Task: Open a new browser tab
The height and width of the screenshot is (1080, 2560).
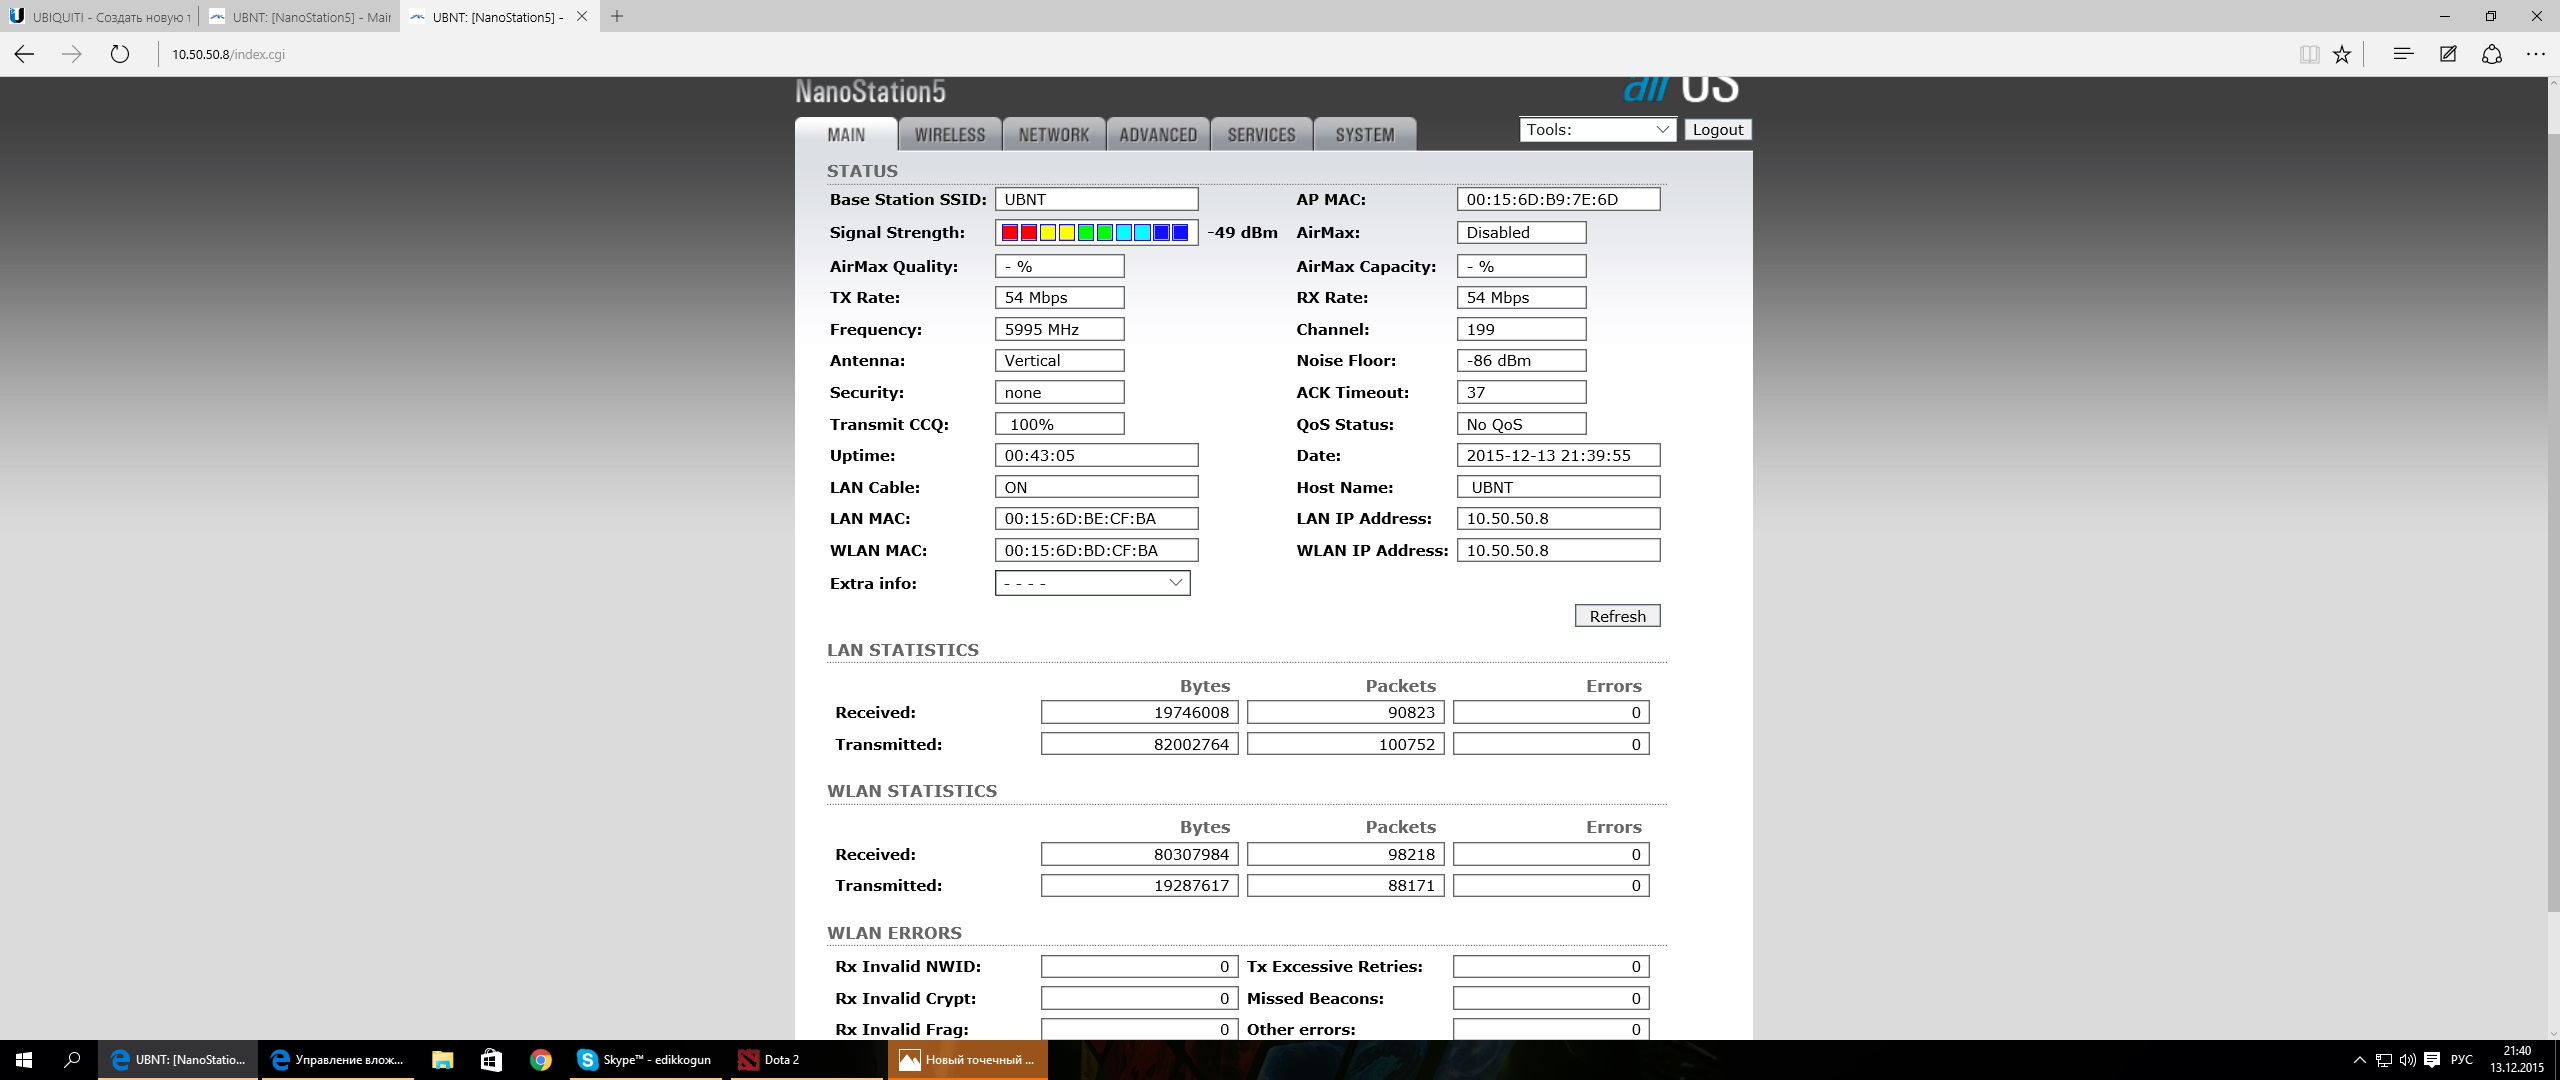Action: [617, 16]
